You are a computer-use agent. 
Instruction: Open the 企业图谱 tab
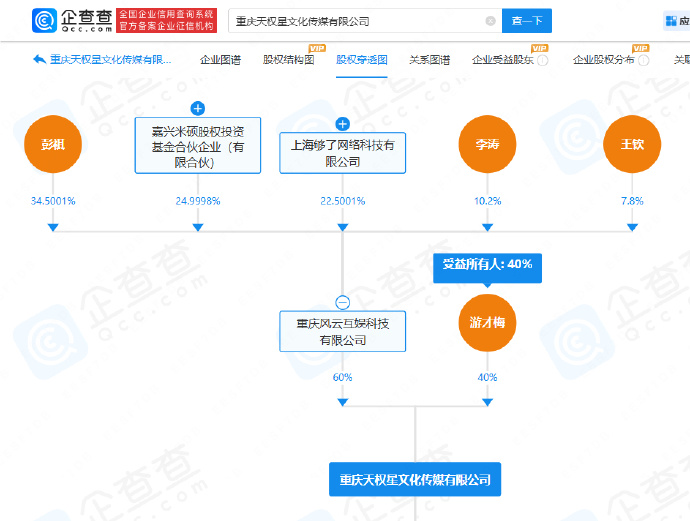click(220, 60)
